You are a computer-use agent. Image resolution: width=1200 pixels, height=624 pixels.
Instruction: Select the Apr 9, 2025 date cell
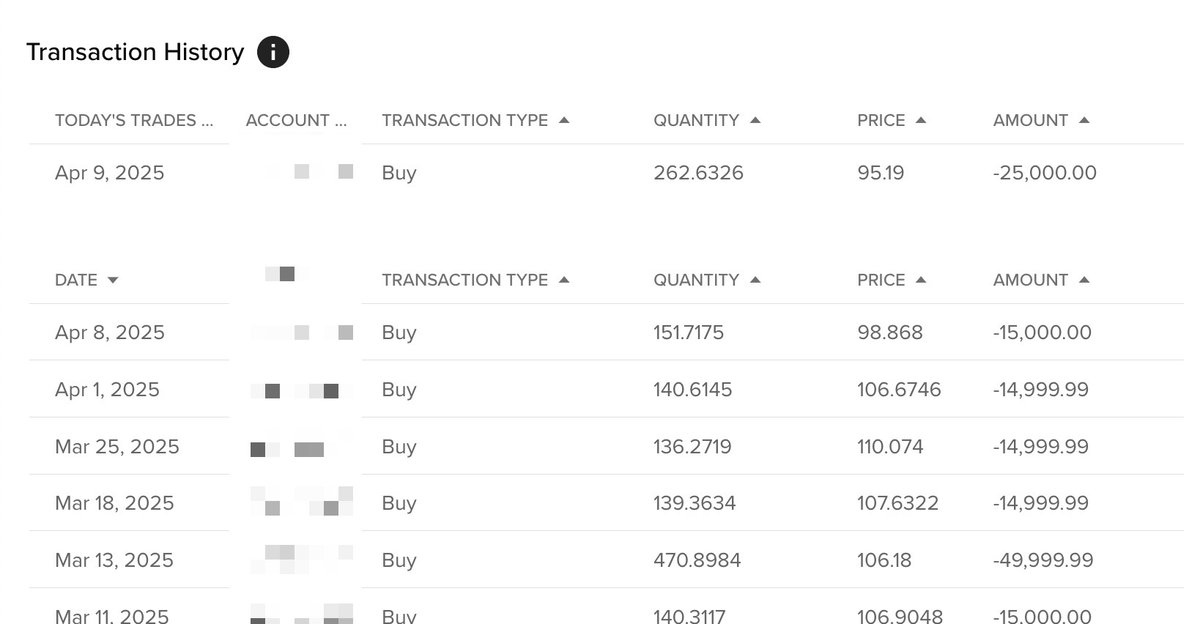[x=110, y=173]
